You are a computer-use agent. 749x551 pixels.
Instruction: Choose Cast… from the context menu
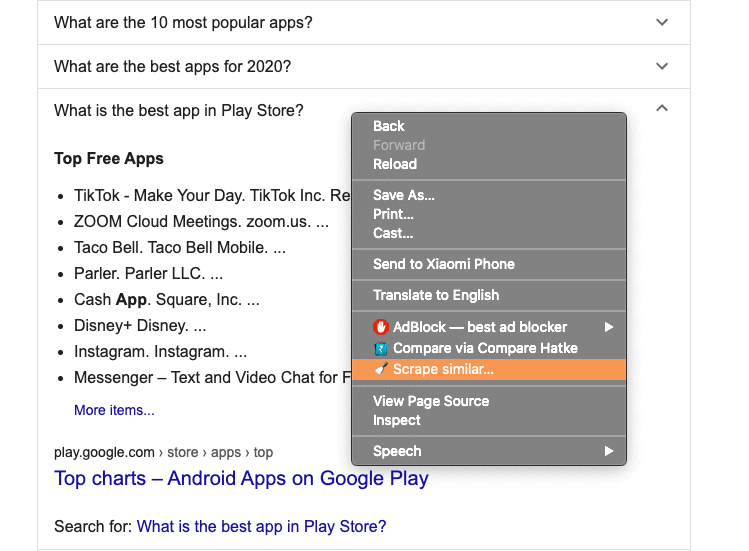pyautogui.click(x=489, y=233)
